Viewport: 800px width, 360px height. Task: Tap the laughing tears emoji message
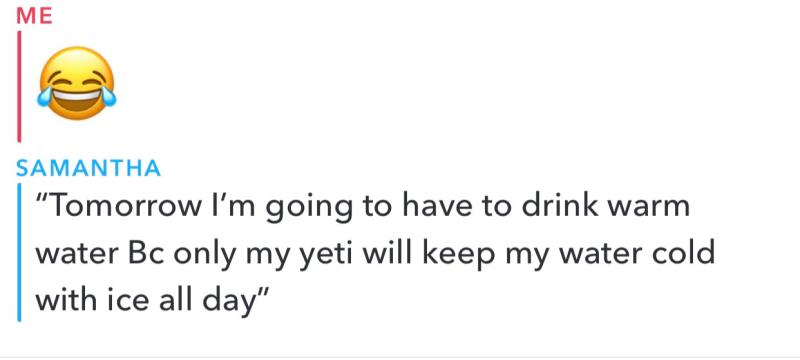77,84
